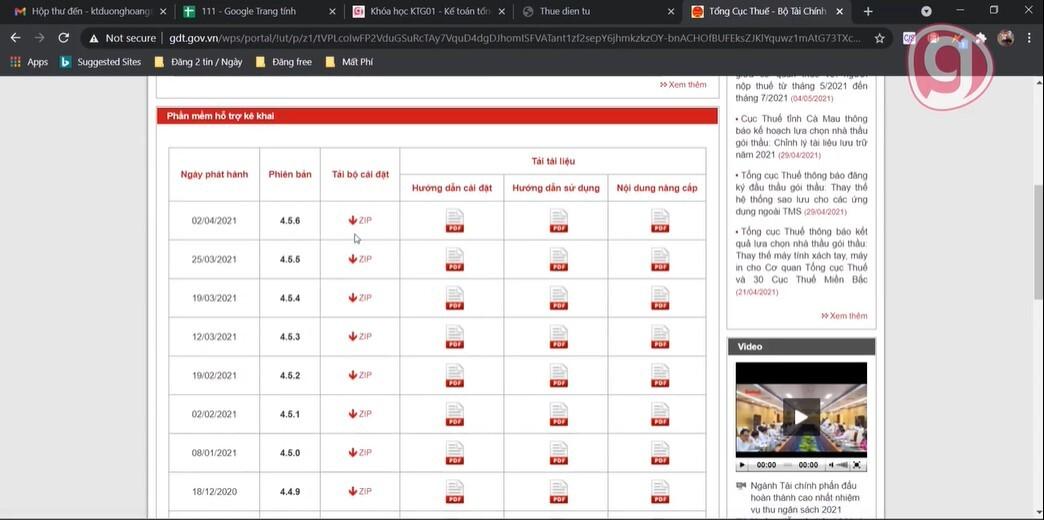This screenshot has height=520, width=1044.
Task: Open the Chrome profile avatar
Action: click(1005, 38)
